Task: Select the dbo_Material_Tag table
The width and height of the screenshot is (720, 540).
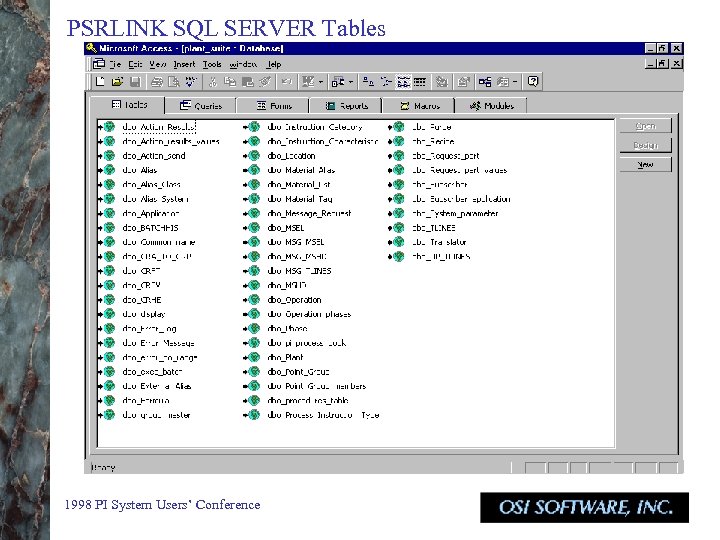Action: coord(300,199)
